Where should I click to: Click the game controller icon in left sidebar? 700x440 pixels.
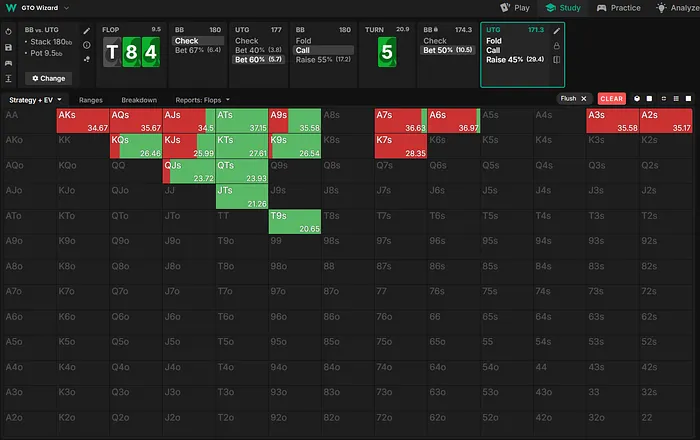8,62
